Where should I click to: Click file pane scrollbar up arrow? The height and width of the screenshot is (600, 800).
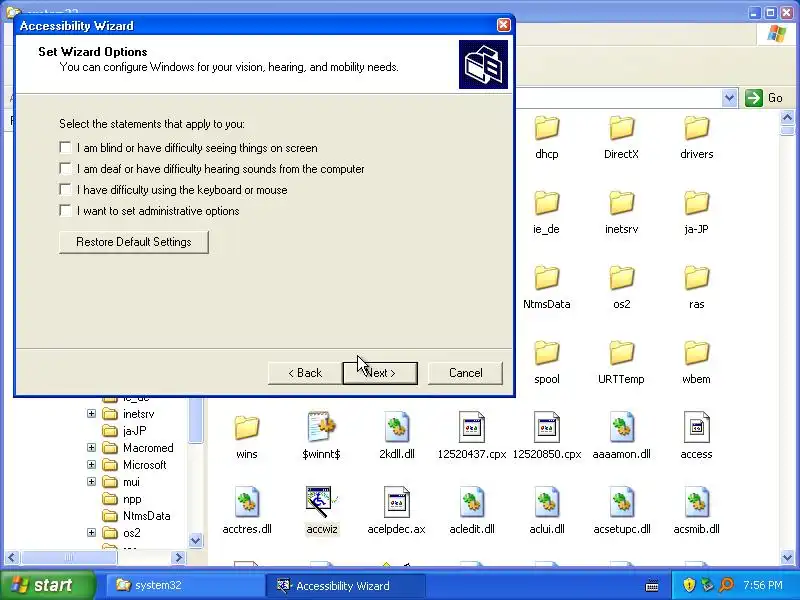point(787,117)
